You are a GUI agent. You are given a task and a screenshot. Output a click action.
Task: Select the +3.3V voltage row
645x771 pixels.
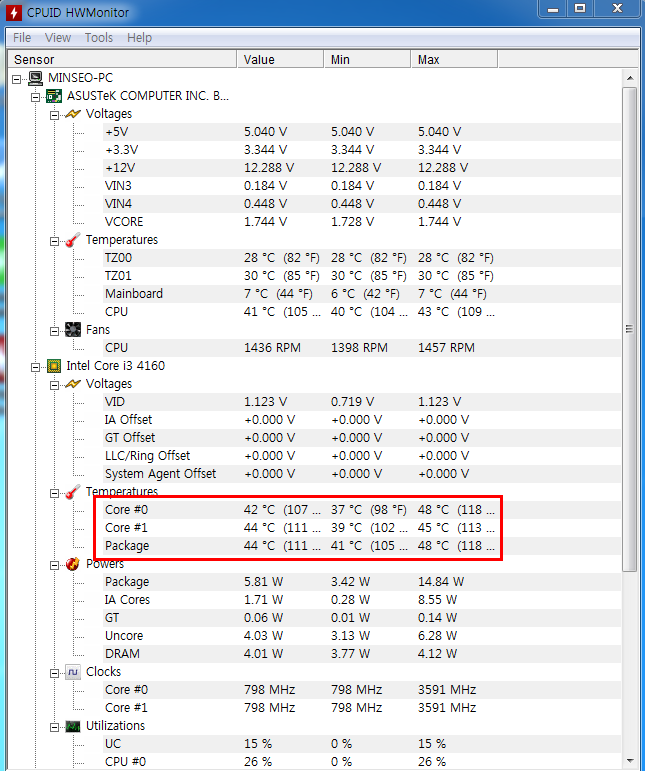pyautogui.click(x=362, y=149)
